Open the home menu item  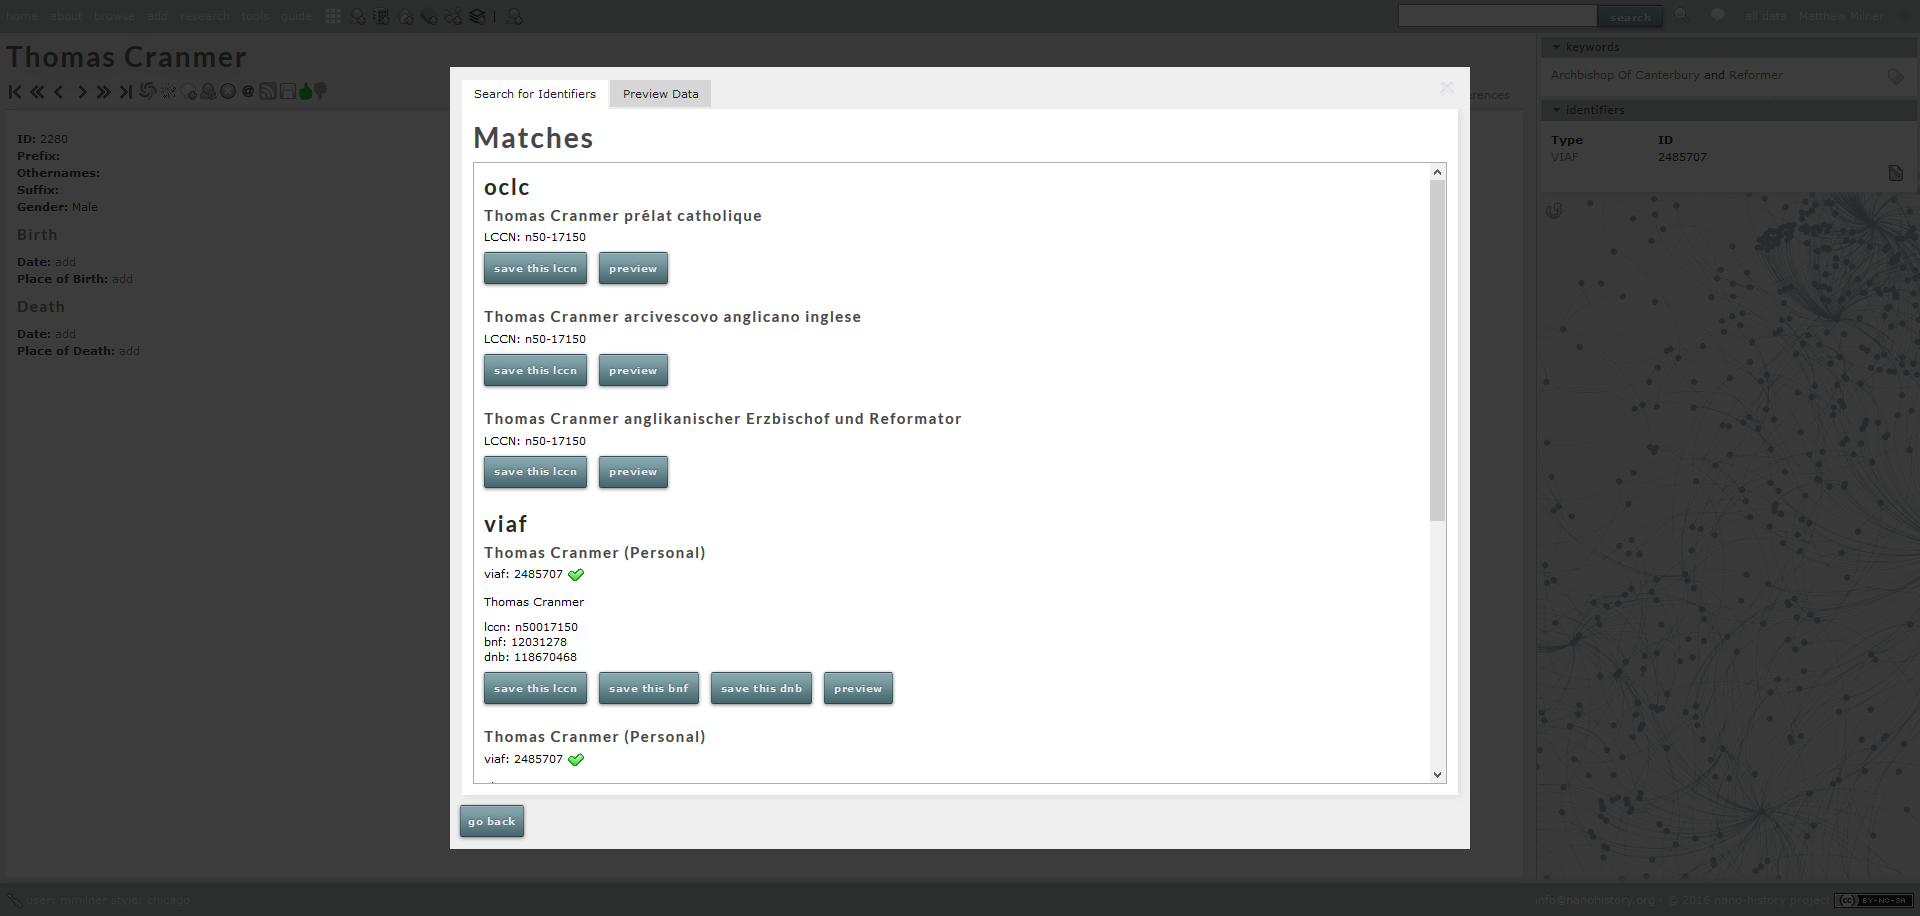(22, 16)
